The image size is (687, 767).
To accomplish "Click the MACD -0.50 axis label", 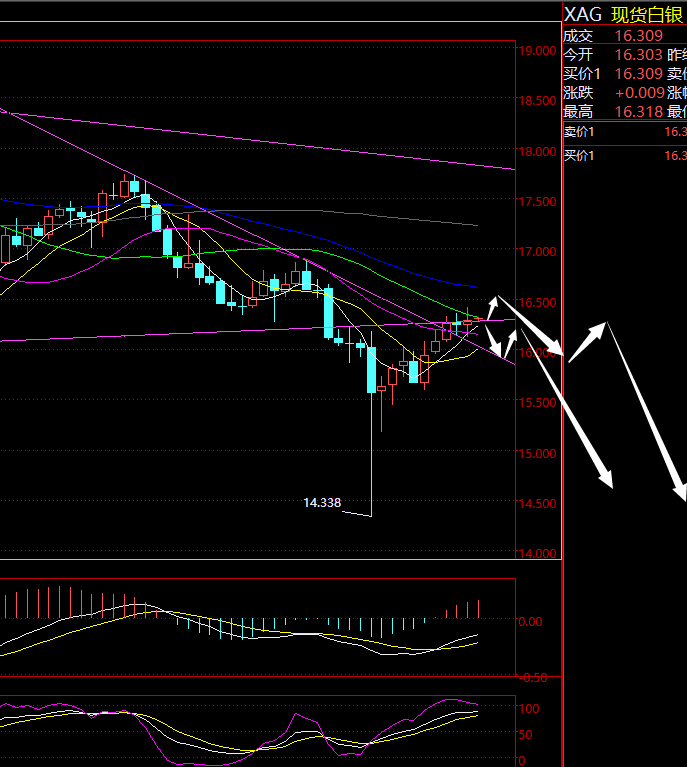I will [532, 677].
